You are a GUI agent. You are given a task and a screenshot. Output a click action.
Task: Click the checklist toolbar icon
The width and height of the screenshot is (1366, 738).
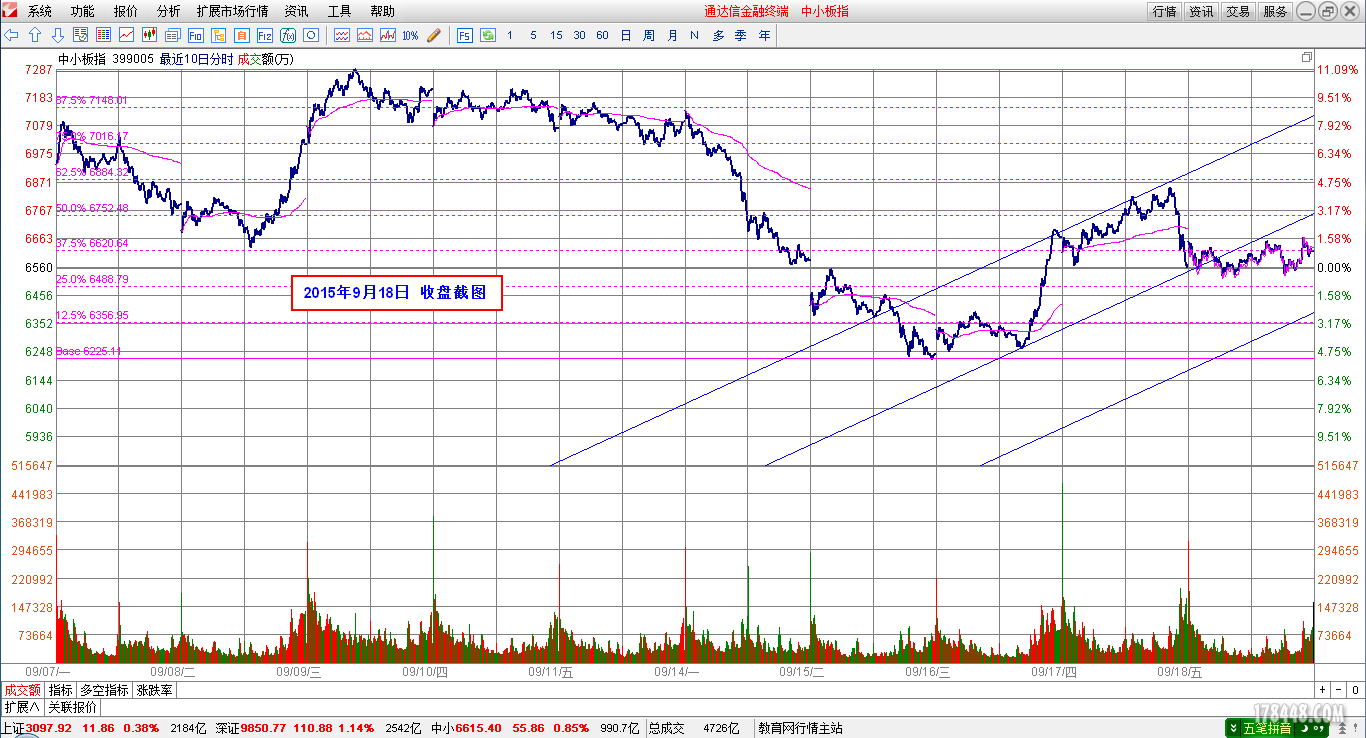point(80,35)
